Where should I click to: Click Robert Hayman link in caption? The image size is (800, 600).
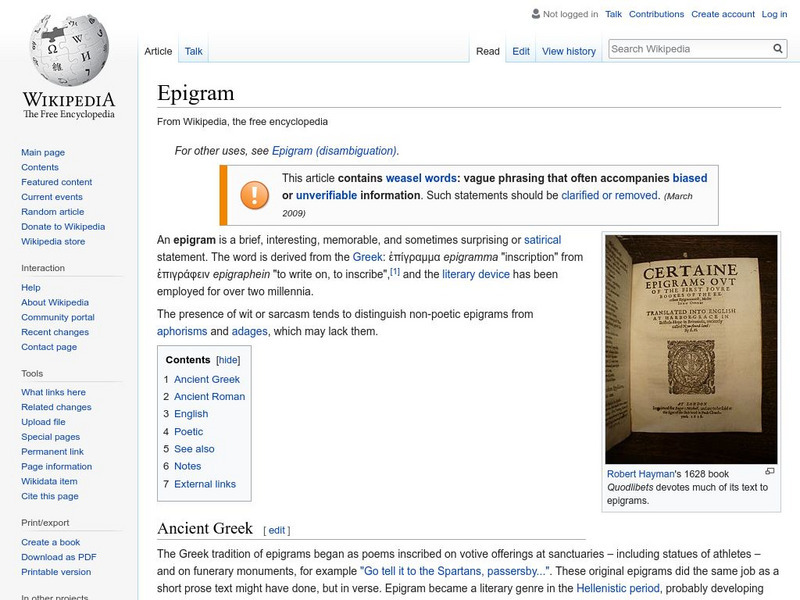(640, 474)
